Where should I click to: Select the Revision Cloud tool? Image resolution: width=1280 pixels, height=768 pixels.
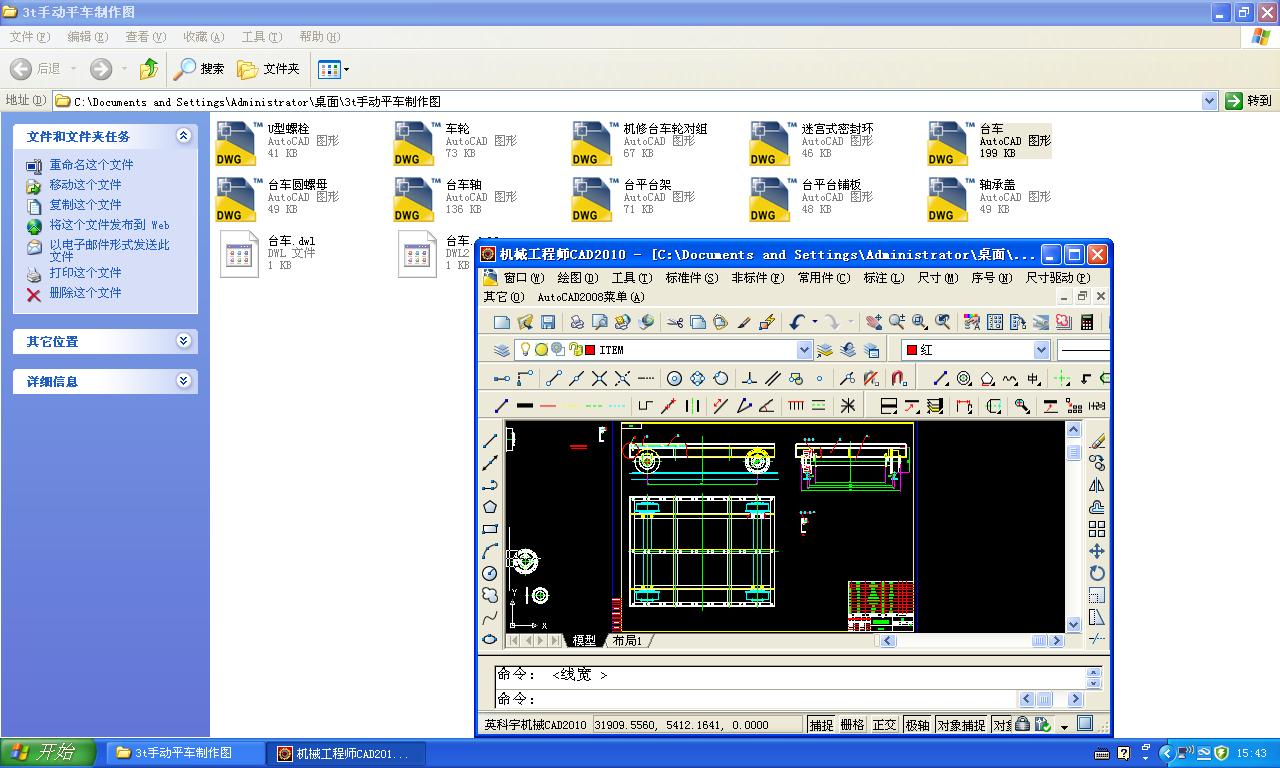(x=490, y=595)
